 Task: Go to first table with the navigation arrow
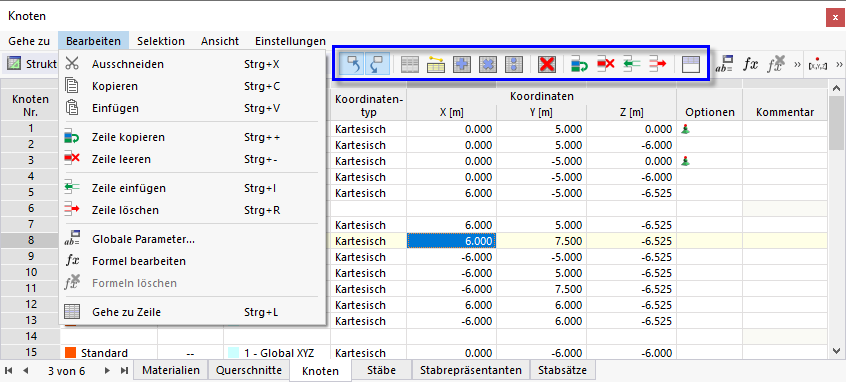pos(10,371)
